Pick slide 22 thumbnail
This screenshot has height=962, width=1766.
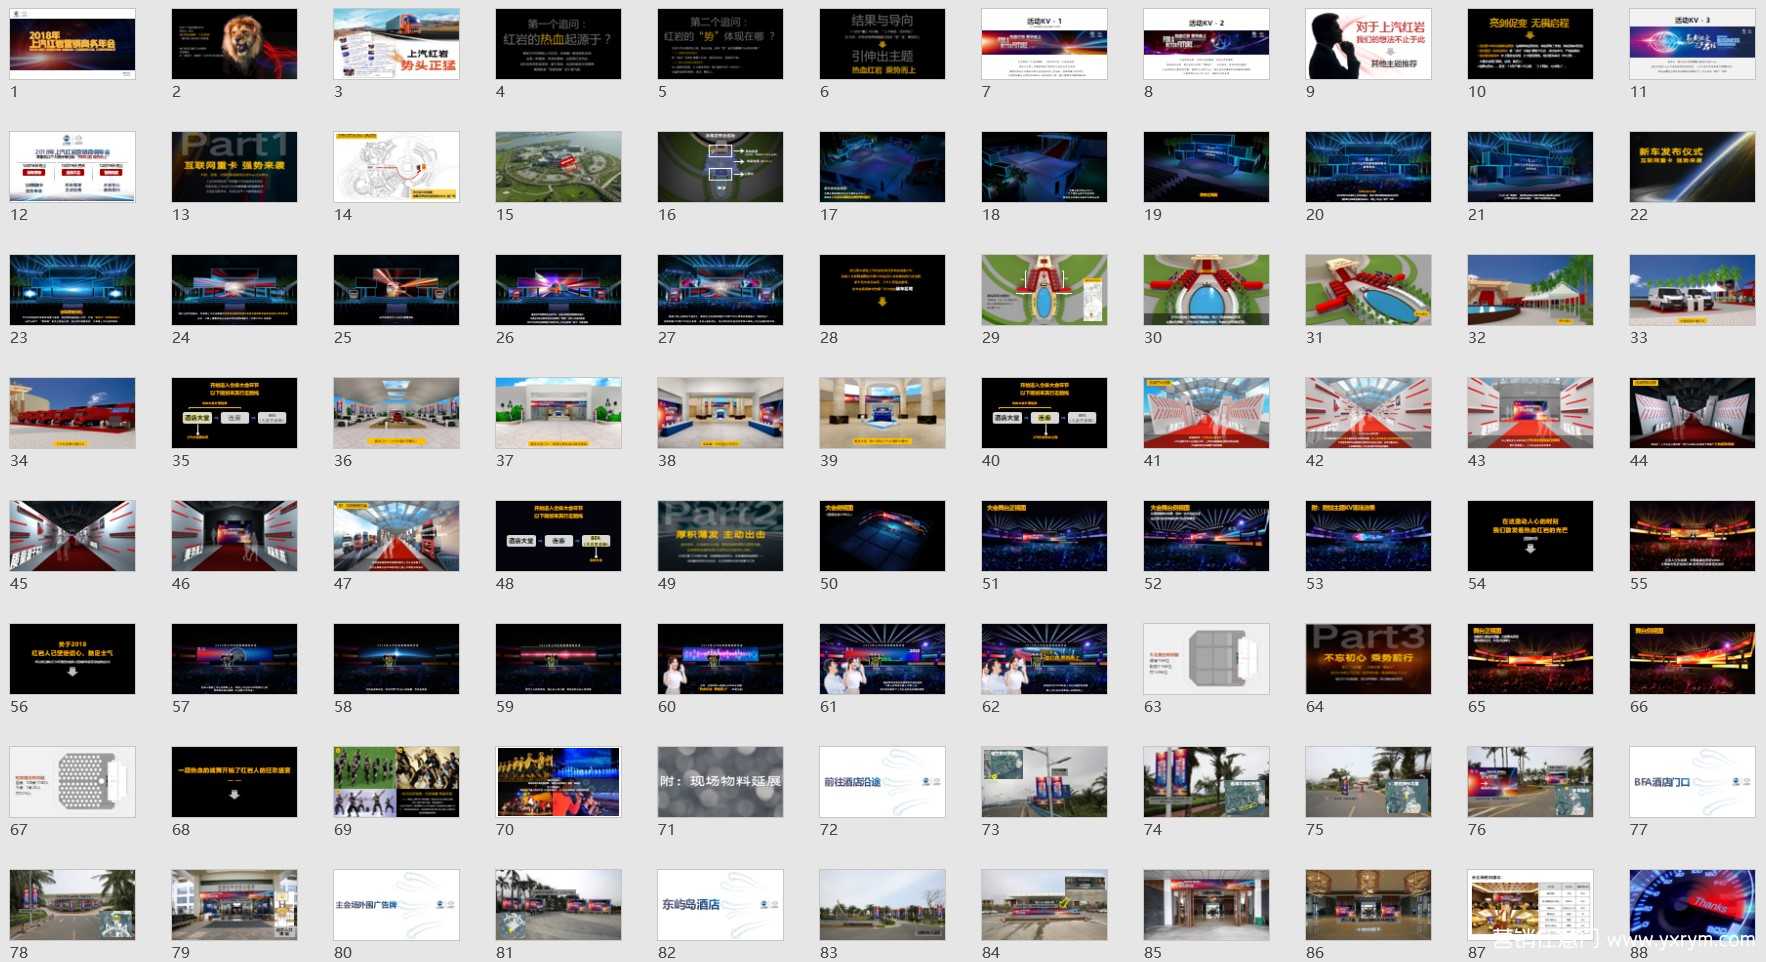1692,167
